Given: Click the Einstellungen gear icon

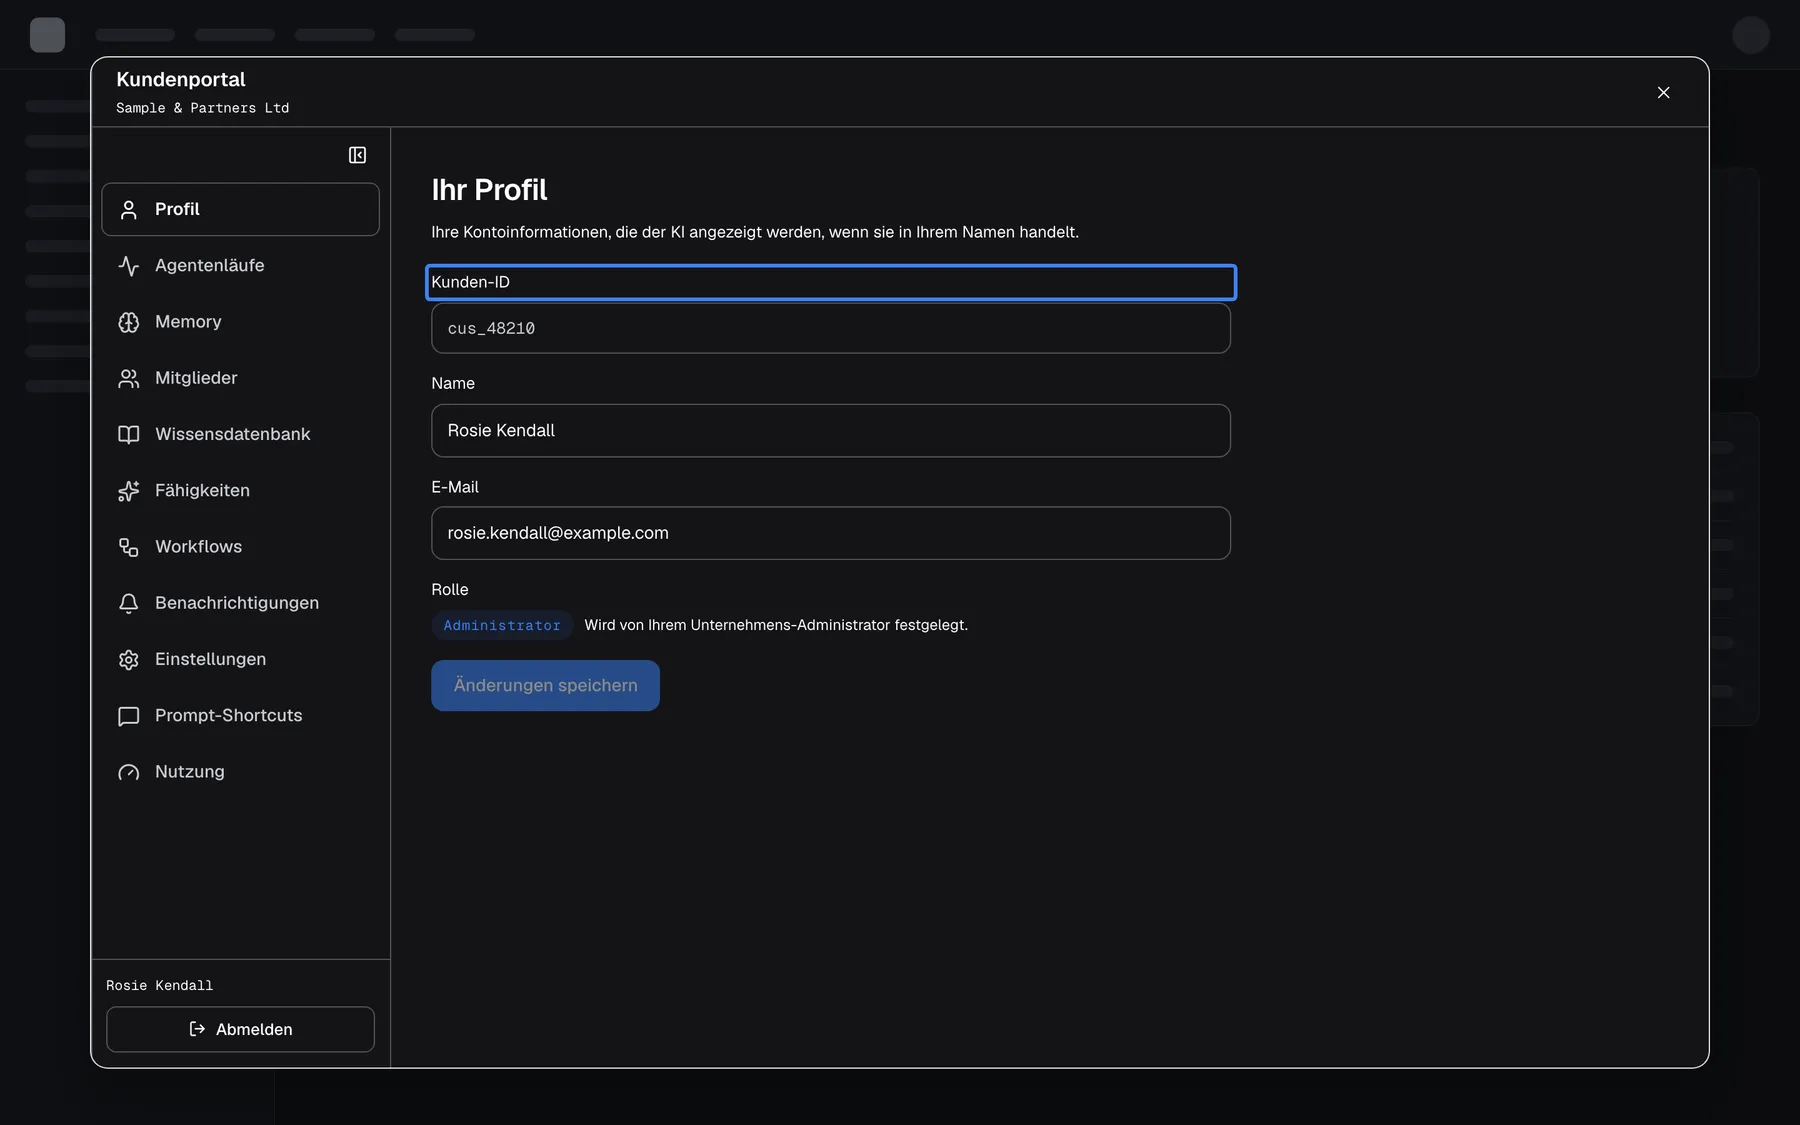Looking at the screenshot, I should [x=128, y=660].
